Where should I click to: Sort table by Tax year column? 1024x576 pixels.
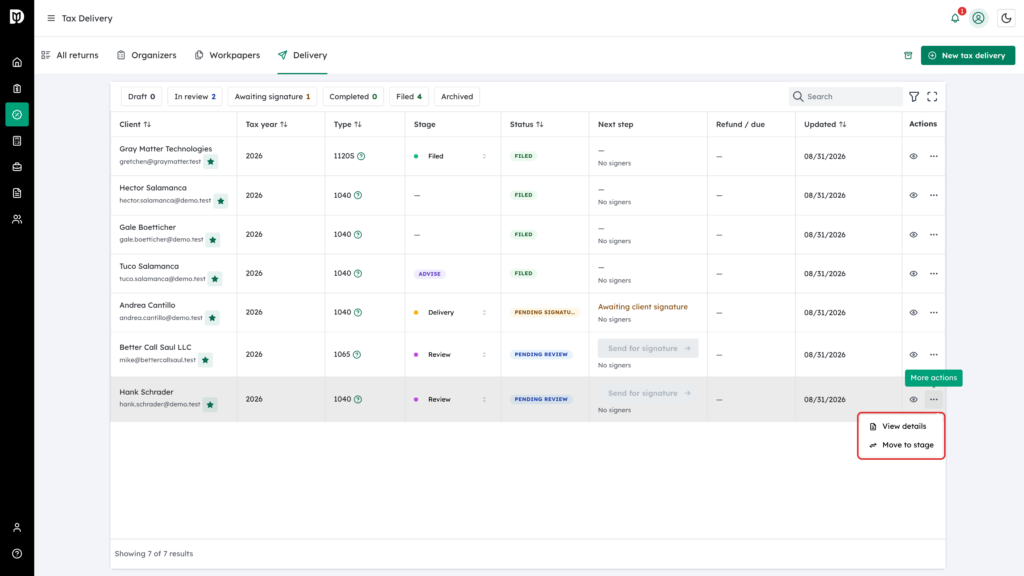pyautogui.click(x=266, y=124)
